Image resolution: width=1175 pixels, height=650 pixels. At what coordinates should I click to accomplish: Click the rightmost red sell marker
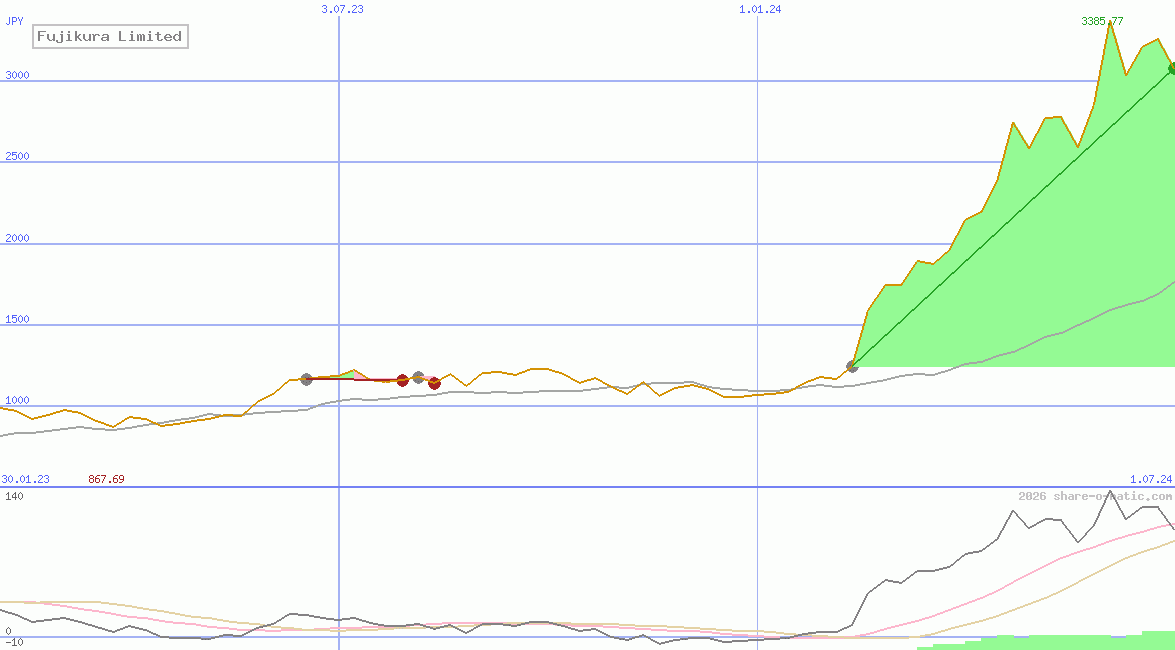tap(434, 383)
